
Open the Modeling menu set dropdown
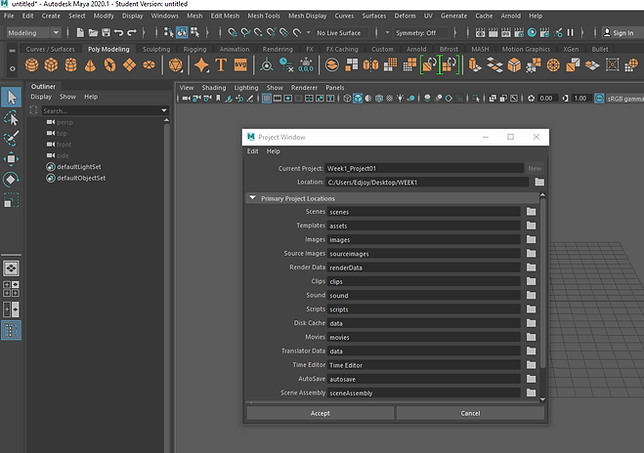pos(34,33)
